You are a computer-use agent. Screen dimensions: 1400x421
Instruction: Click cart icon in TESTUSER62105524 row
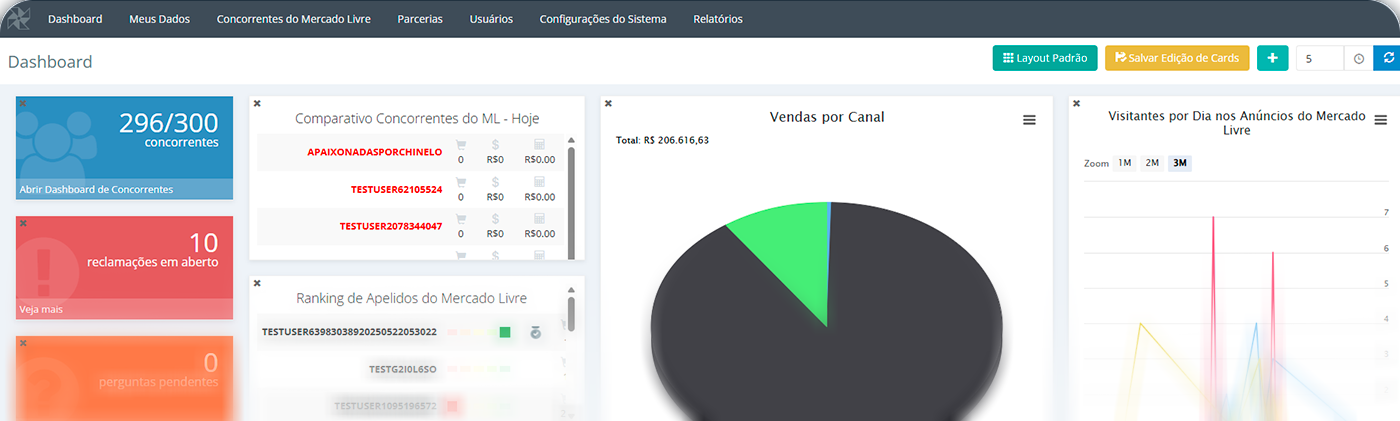[x=461, y=182]
